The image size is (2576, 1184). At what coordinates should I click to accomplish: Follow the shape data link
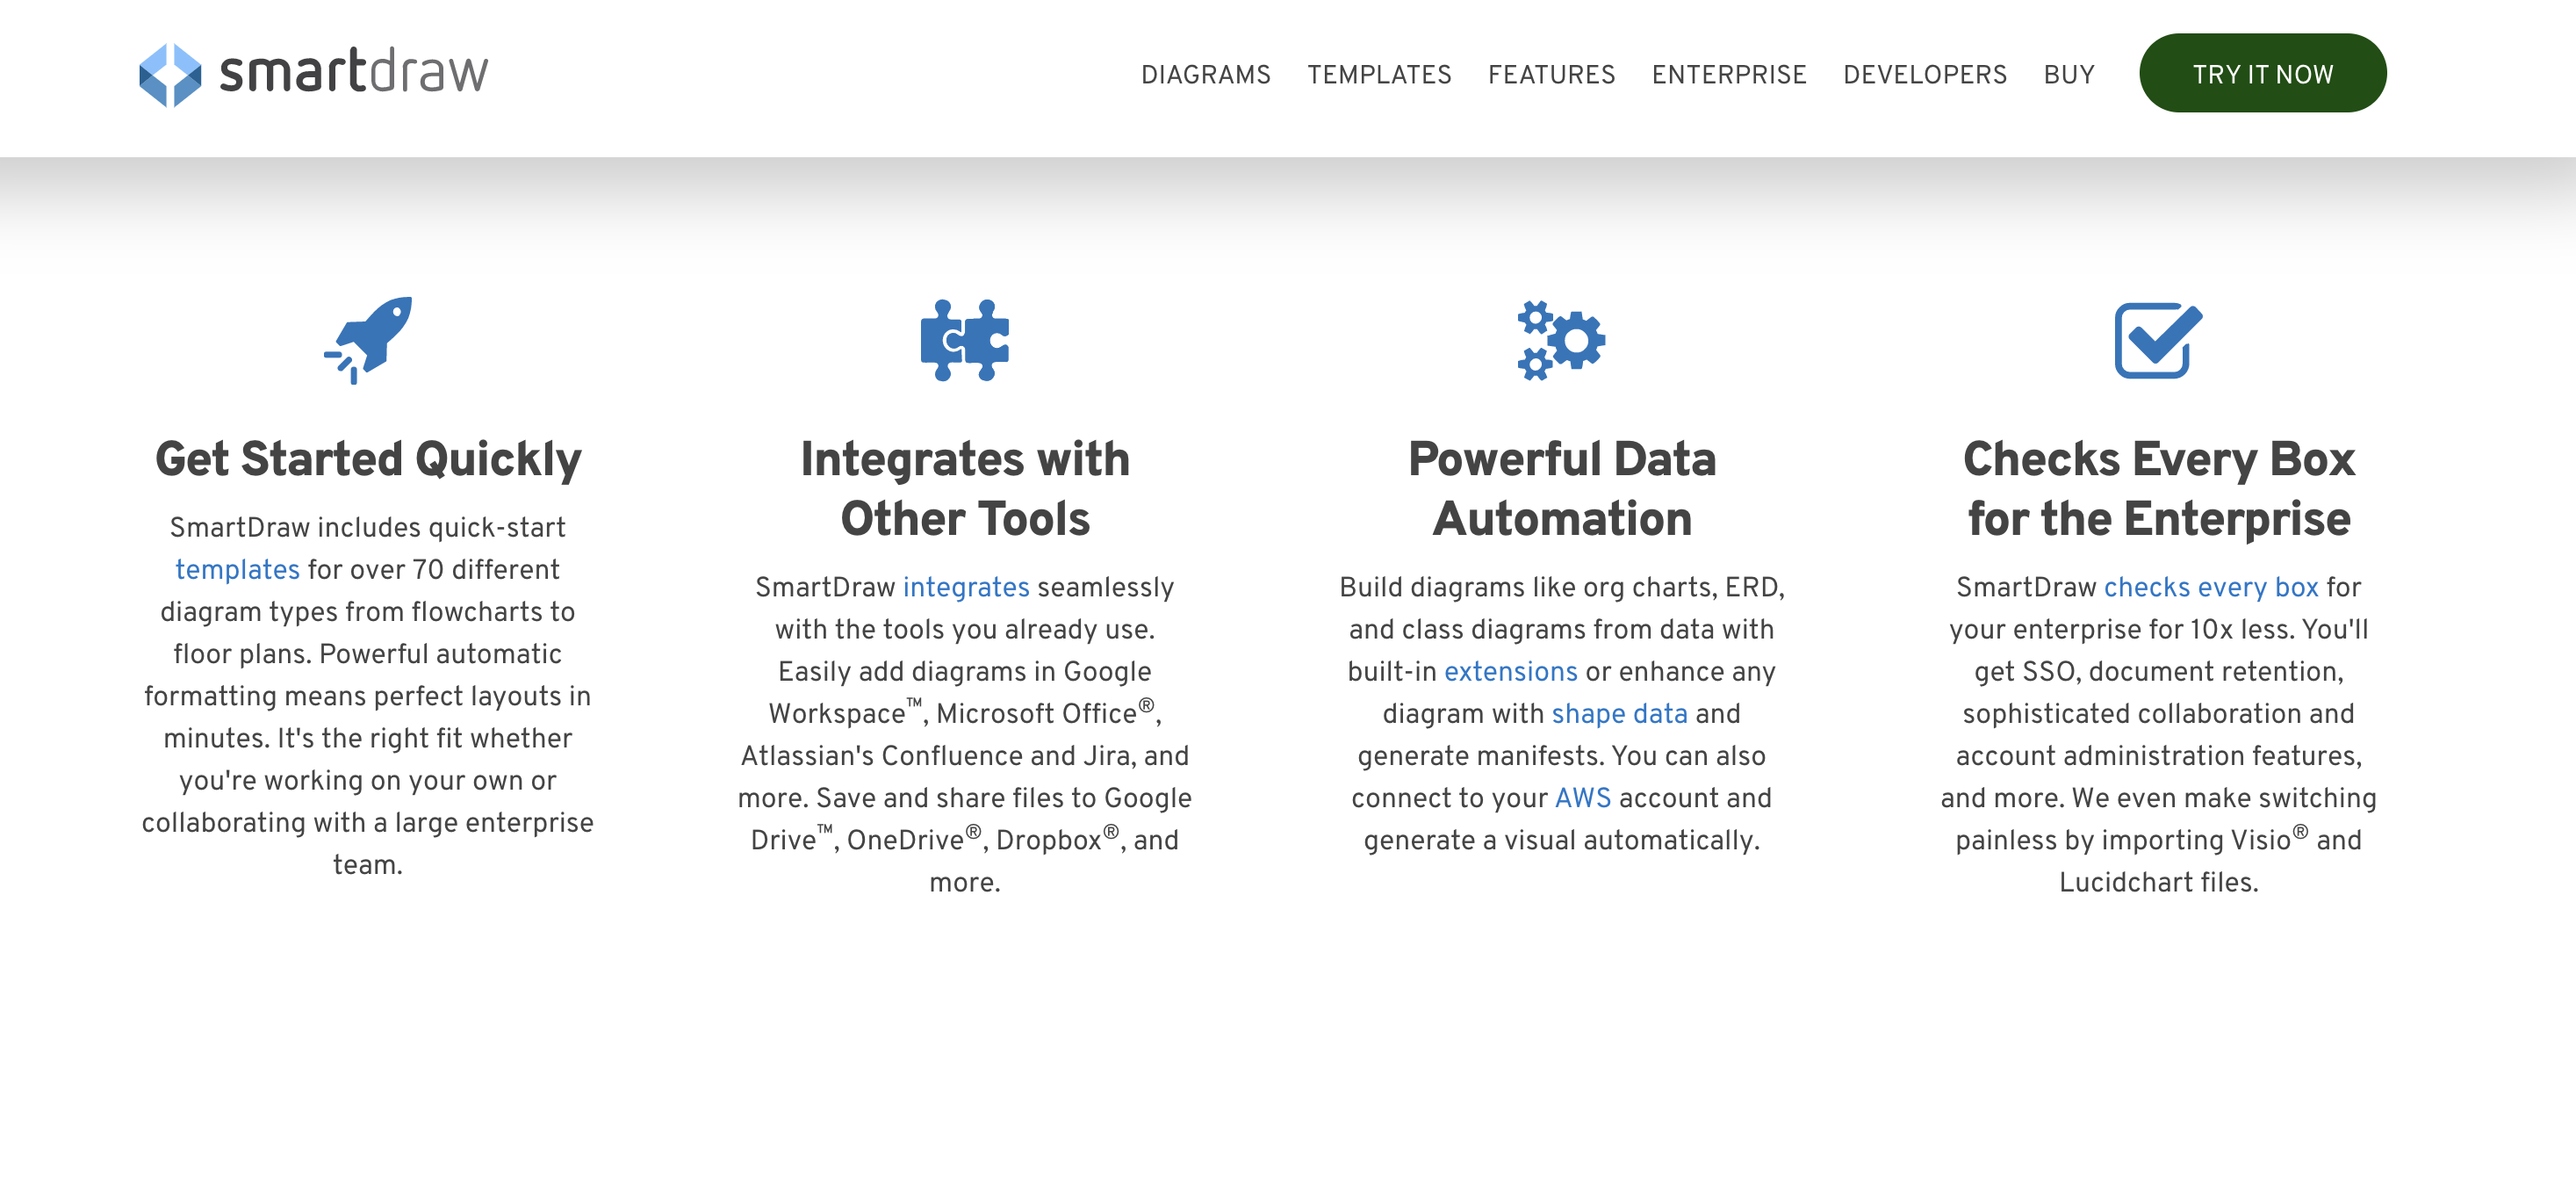pyautogui.click(x=1618, y=714)
